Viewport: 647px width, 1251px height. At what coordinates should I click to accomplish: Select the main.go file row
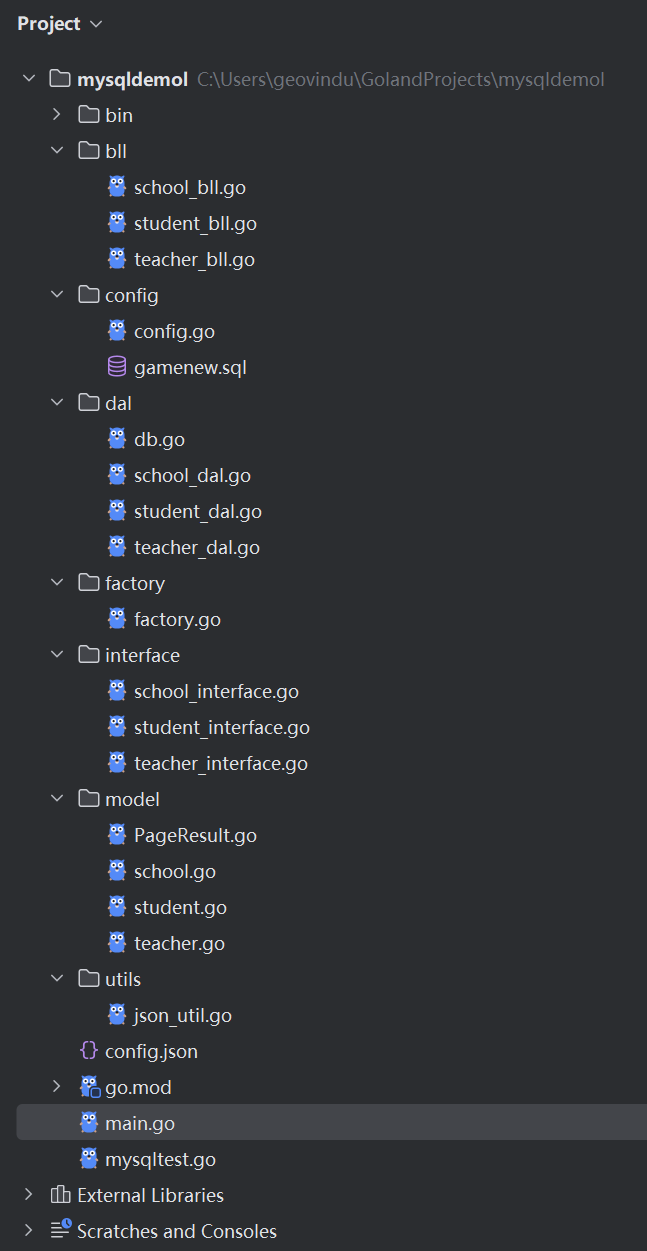pyautogui.click(x=331, y=1123)
